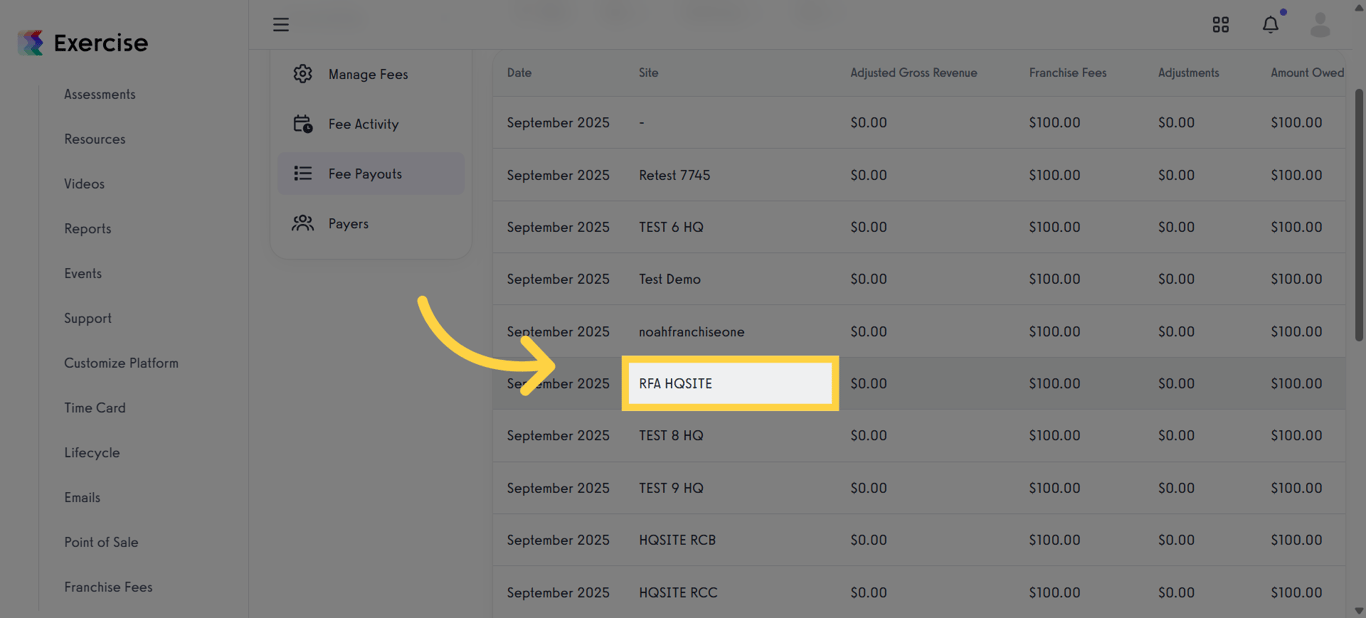1366x618 pixels.
Task: Click the Adjusted Gross Revenue column header
Action: click(913, 72)
